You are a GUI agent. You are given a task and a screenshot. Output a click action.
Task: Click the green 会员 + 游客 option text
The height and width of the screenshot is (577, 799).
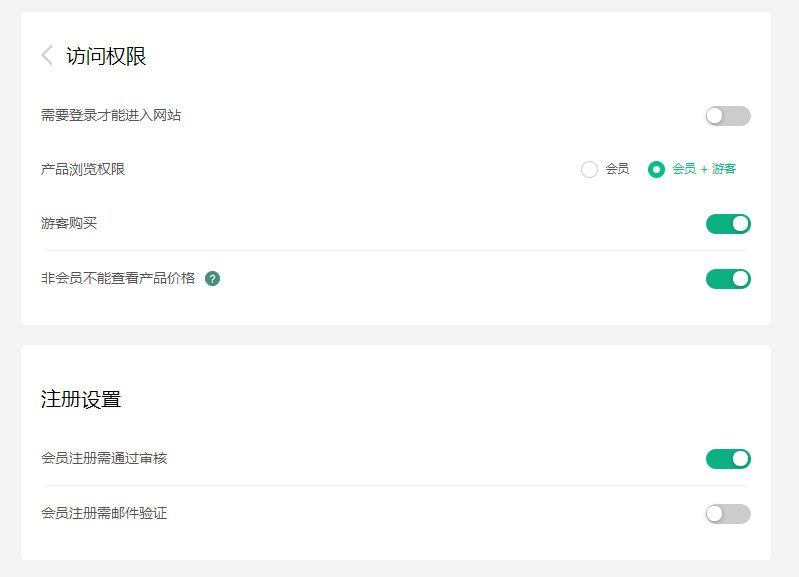[704, 170]
